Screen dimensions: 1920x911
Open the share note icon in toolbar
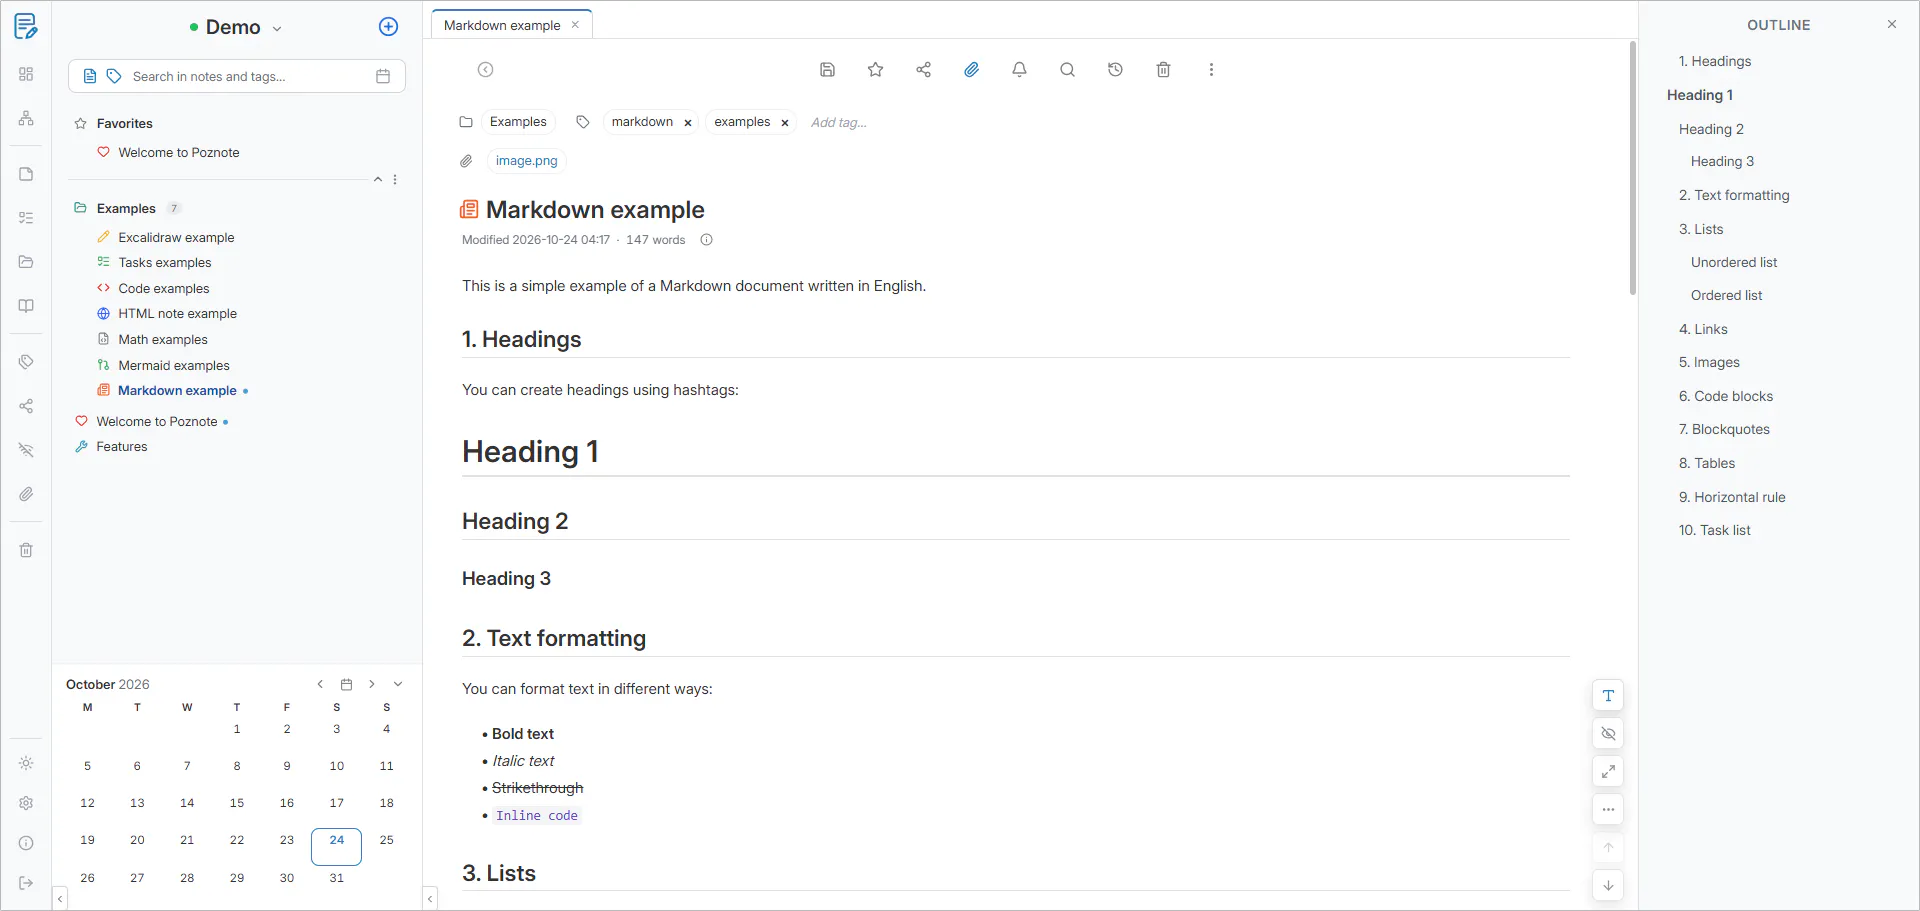tap(923, 70)
